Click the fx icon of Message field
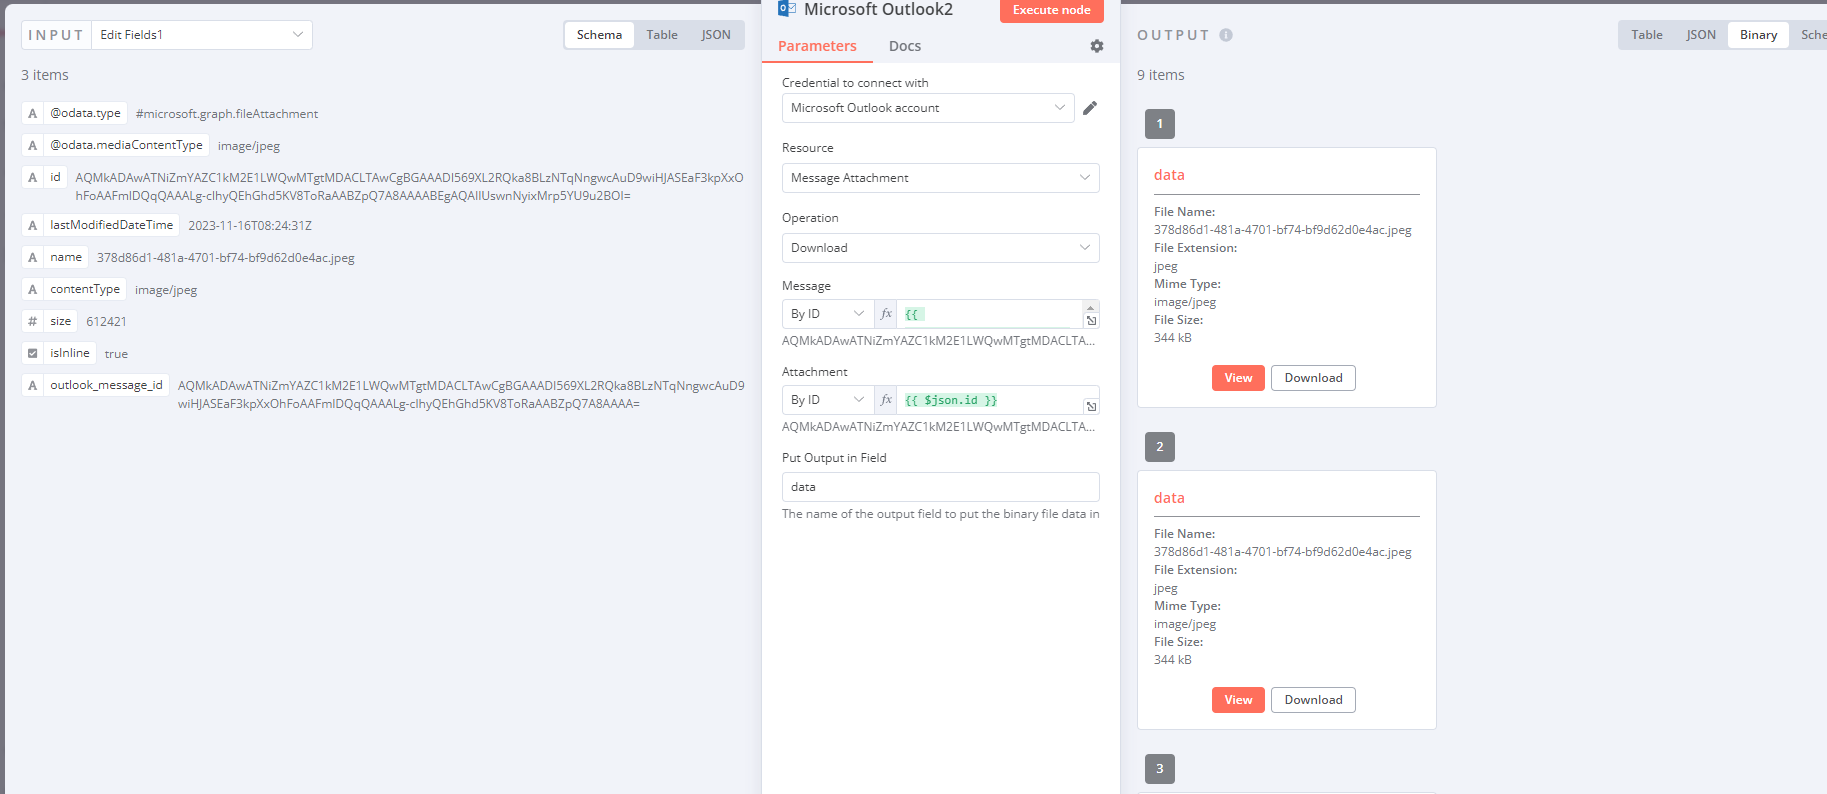This screenshot has height=794, width=1827. pos(886,314)
